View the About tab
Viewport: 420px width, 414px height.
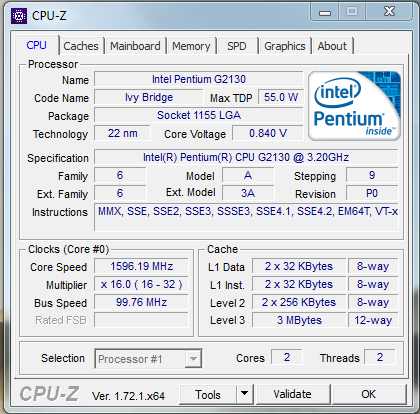tap(332, 46)
